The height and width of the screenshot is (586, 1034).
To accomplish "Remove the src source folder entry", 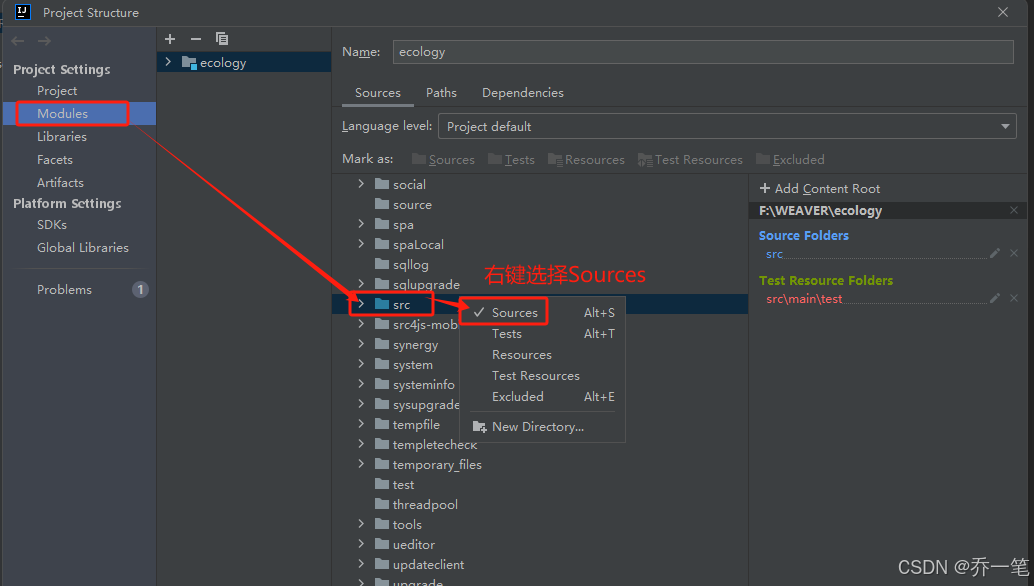I will coord(1014,253).
